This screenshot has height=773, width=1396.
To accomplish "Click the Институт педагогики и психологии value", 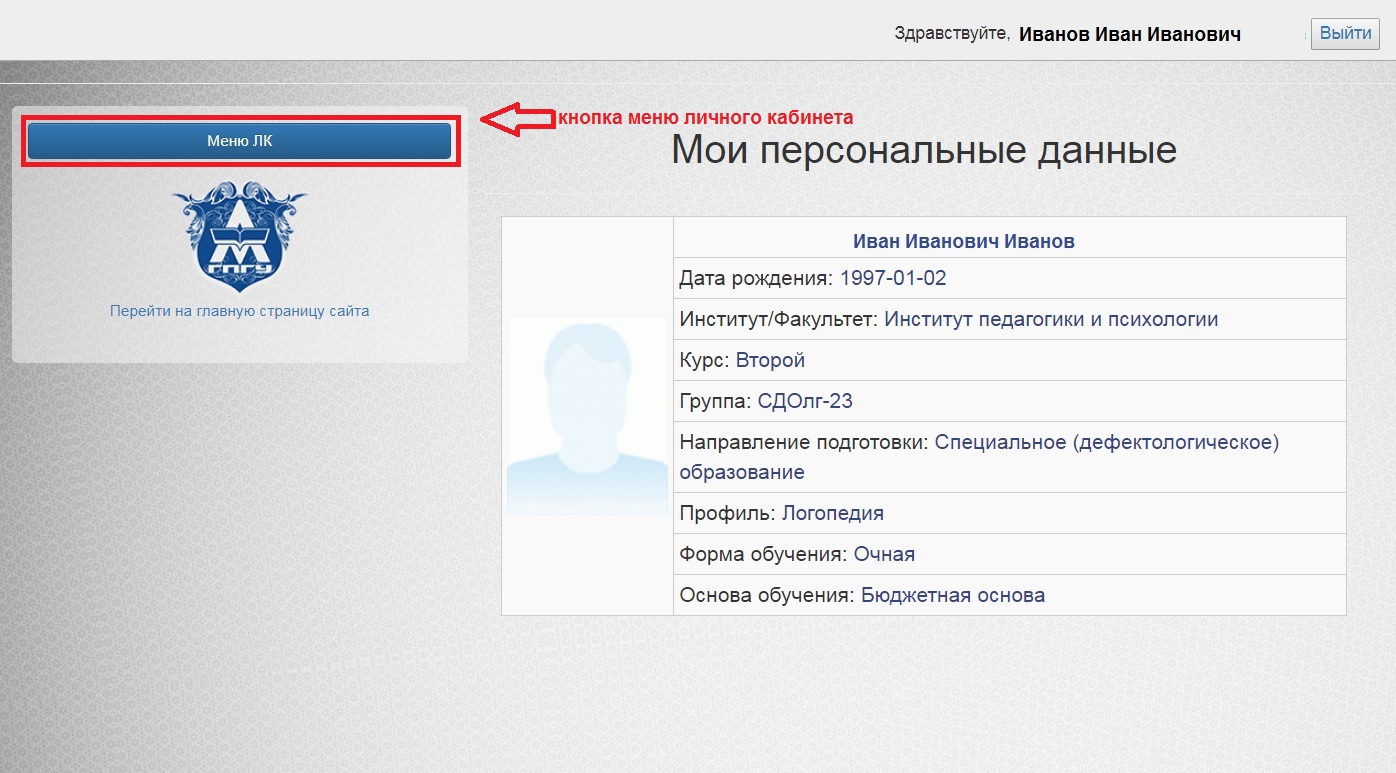I will point(1051,320).
